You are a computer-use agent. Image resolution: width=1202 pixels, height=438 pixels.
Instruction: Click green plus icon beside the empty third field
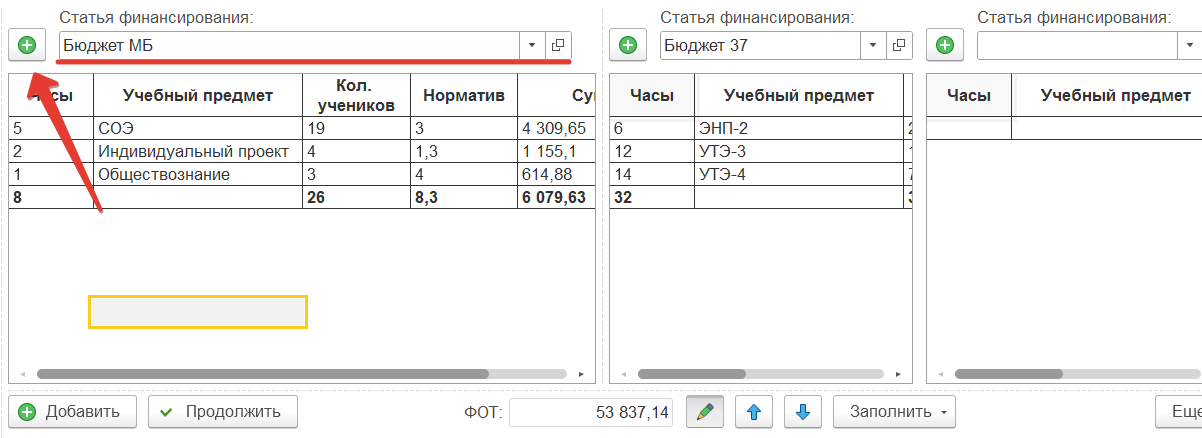pyautogui.click(x=944, y=45)
